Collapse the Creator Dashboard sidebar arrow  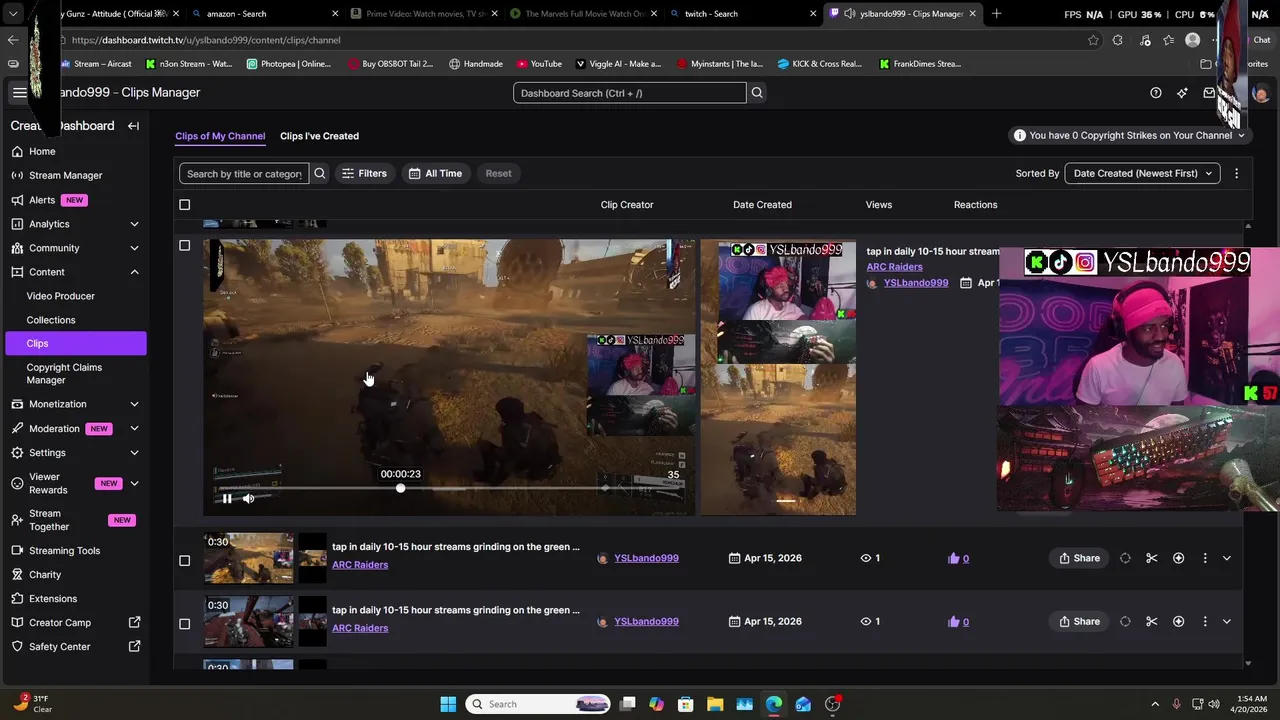[x=133, y=126]
